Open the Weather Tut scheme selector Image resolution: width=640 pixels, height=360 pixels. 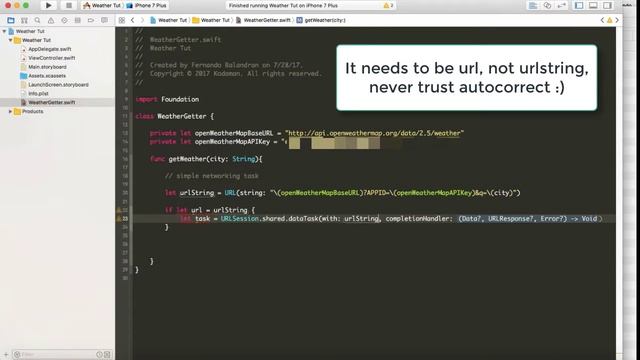102,5
